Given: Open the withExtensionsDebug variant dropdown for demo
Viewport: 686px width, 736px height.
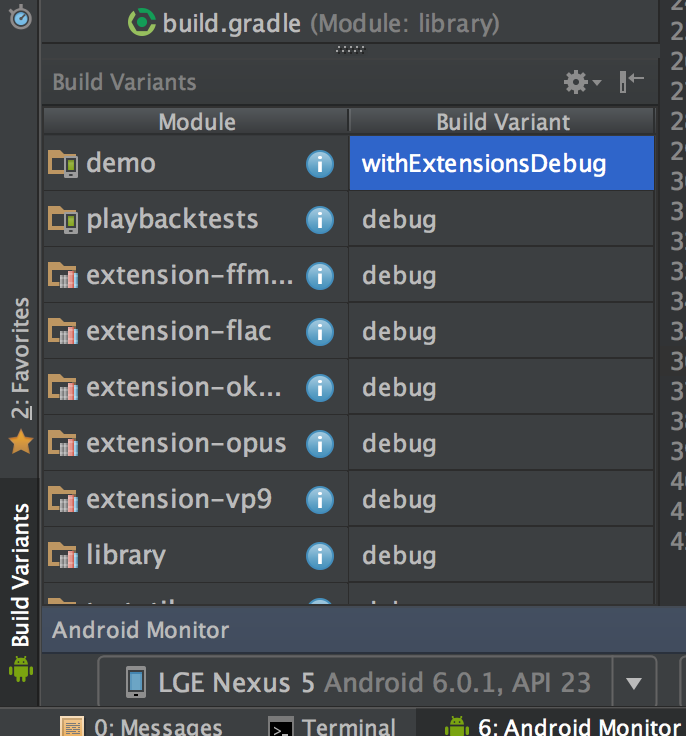Looking at the screenshot, I should [x=501, y=163].
